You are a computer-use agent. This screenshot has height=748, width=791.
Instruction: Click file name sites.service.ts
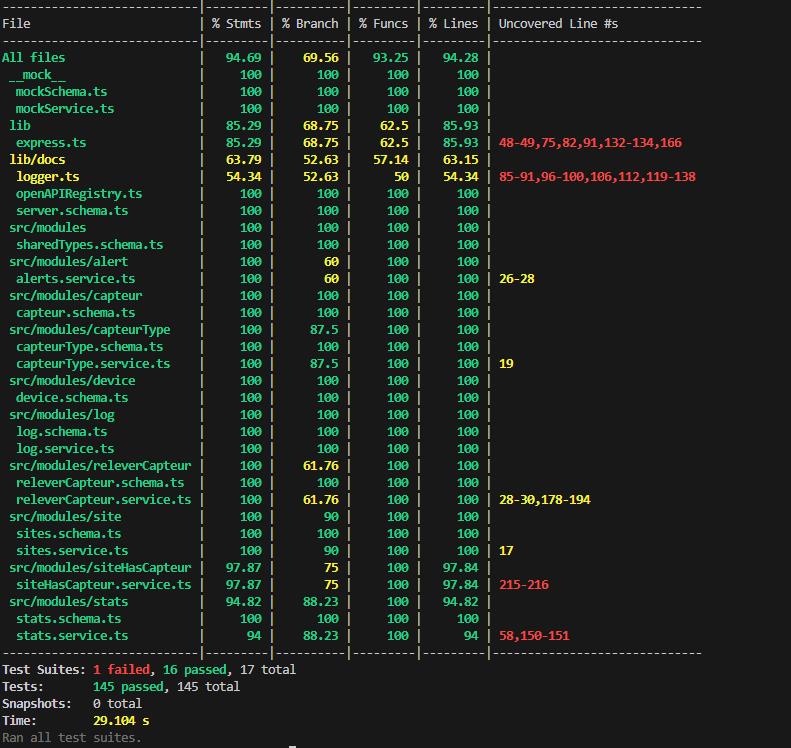tap(72, 551)
